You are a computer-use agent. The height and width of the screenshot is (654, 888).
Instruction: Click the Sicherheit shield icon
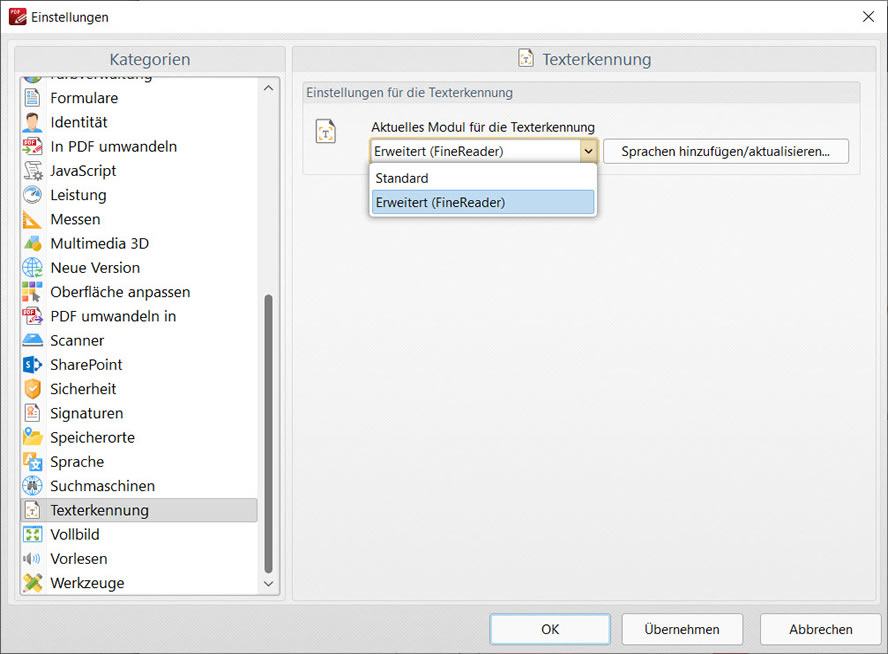click(x=32, y=389)
